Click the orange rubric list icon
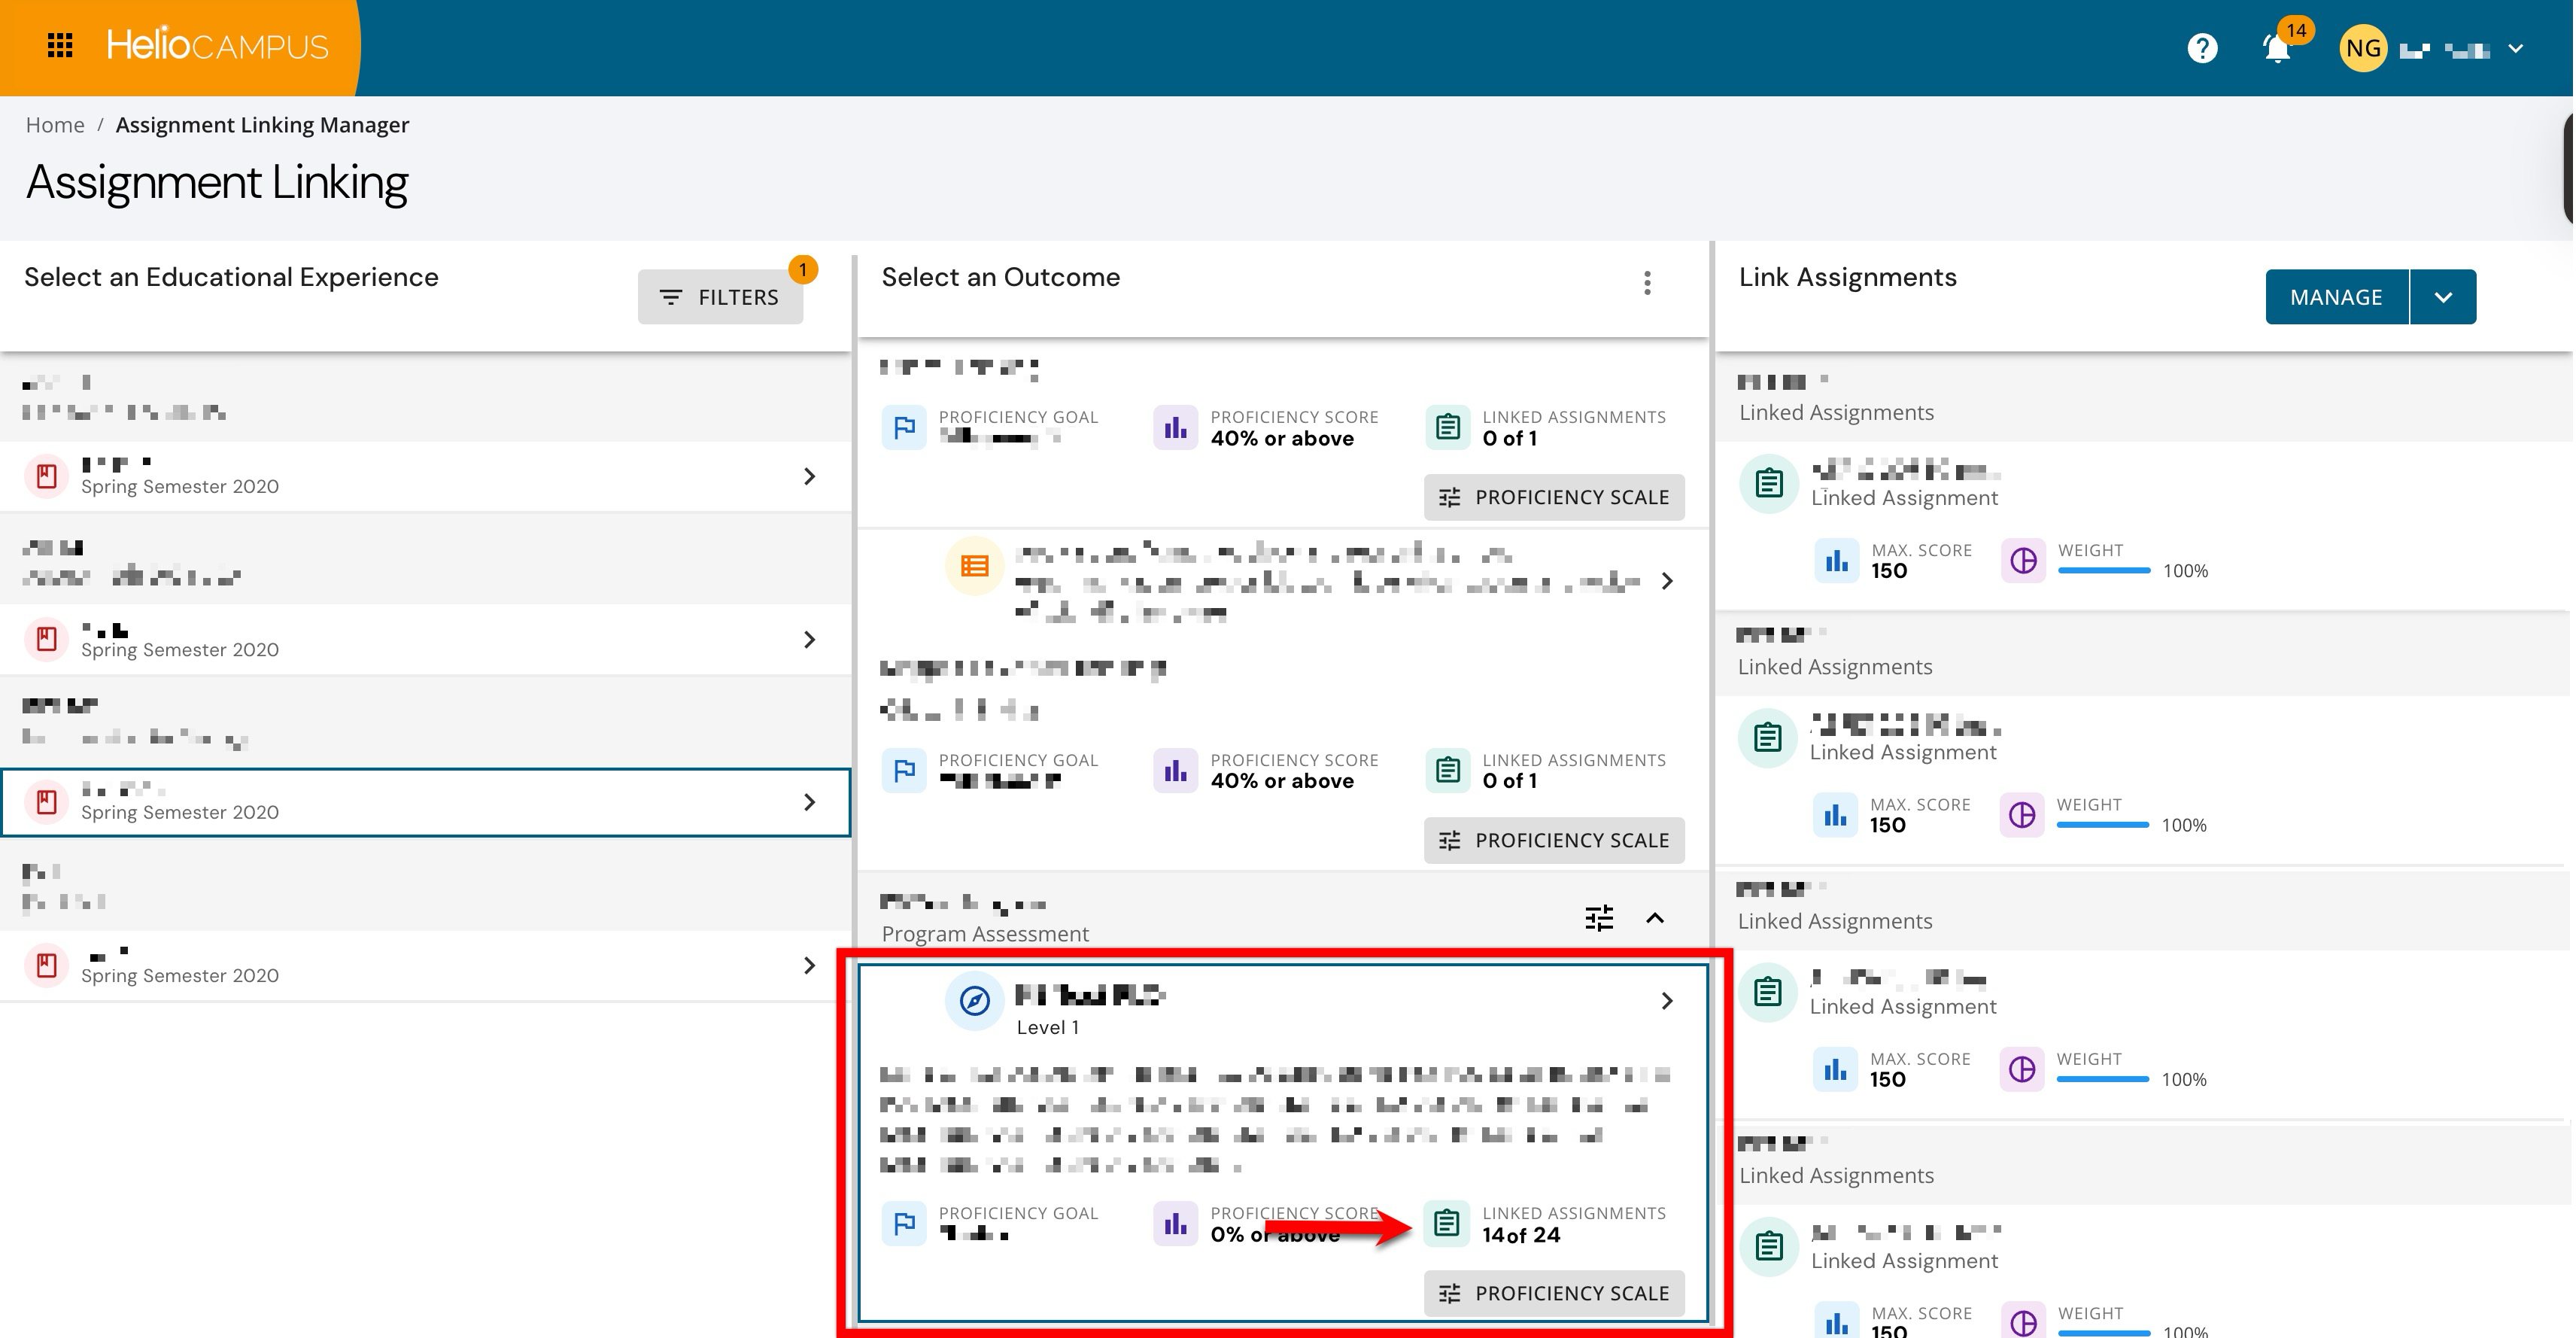 (974, 566)
